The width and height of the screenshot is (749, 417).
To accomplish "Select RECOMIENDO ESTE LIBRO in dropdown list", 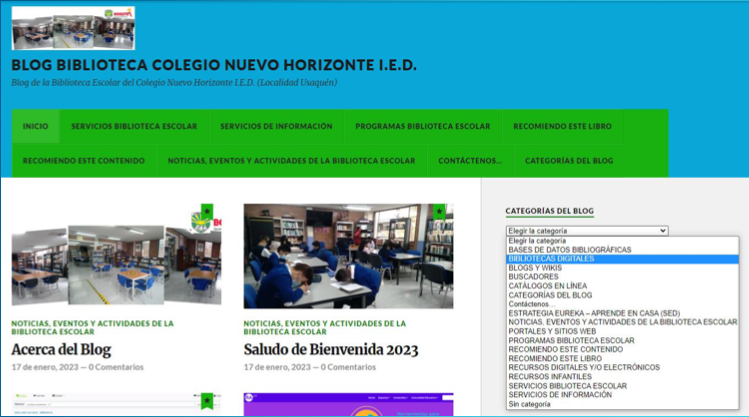I will coord(622,359).
